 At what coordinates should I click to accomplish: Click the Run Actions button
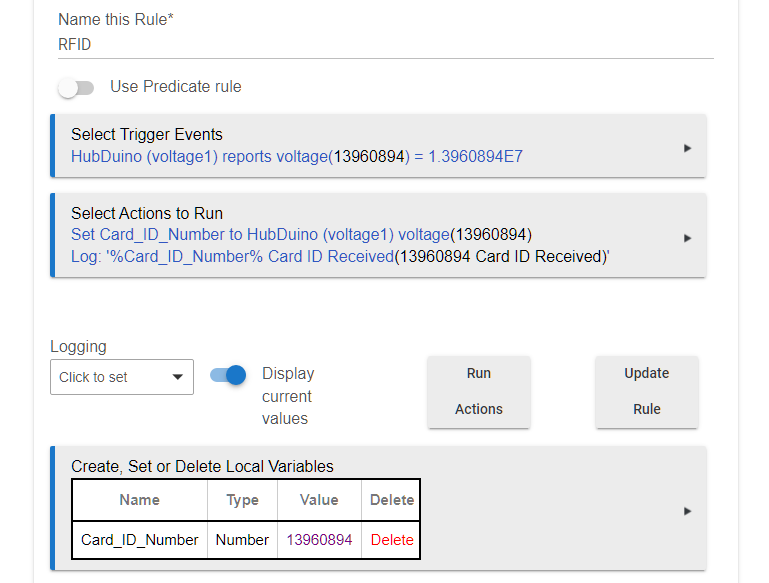pyautogui.click(x=479, y=392)
